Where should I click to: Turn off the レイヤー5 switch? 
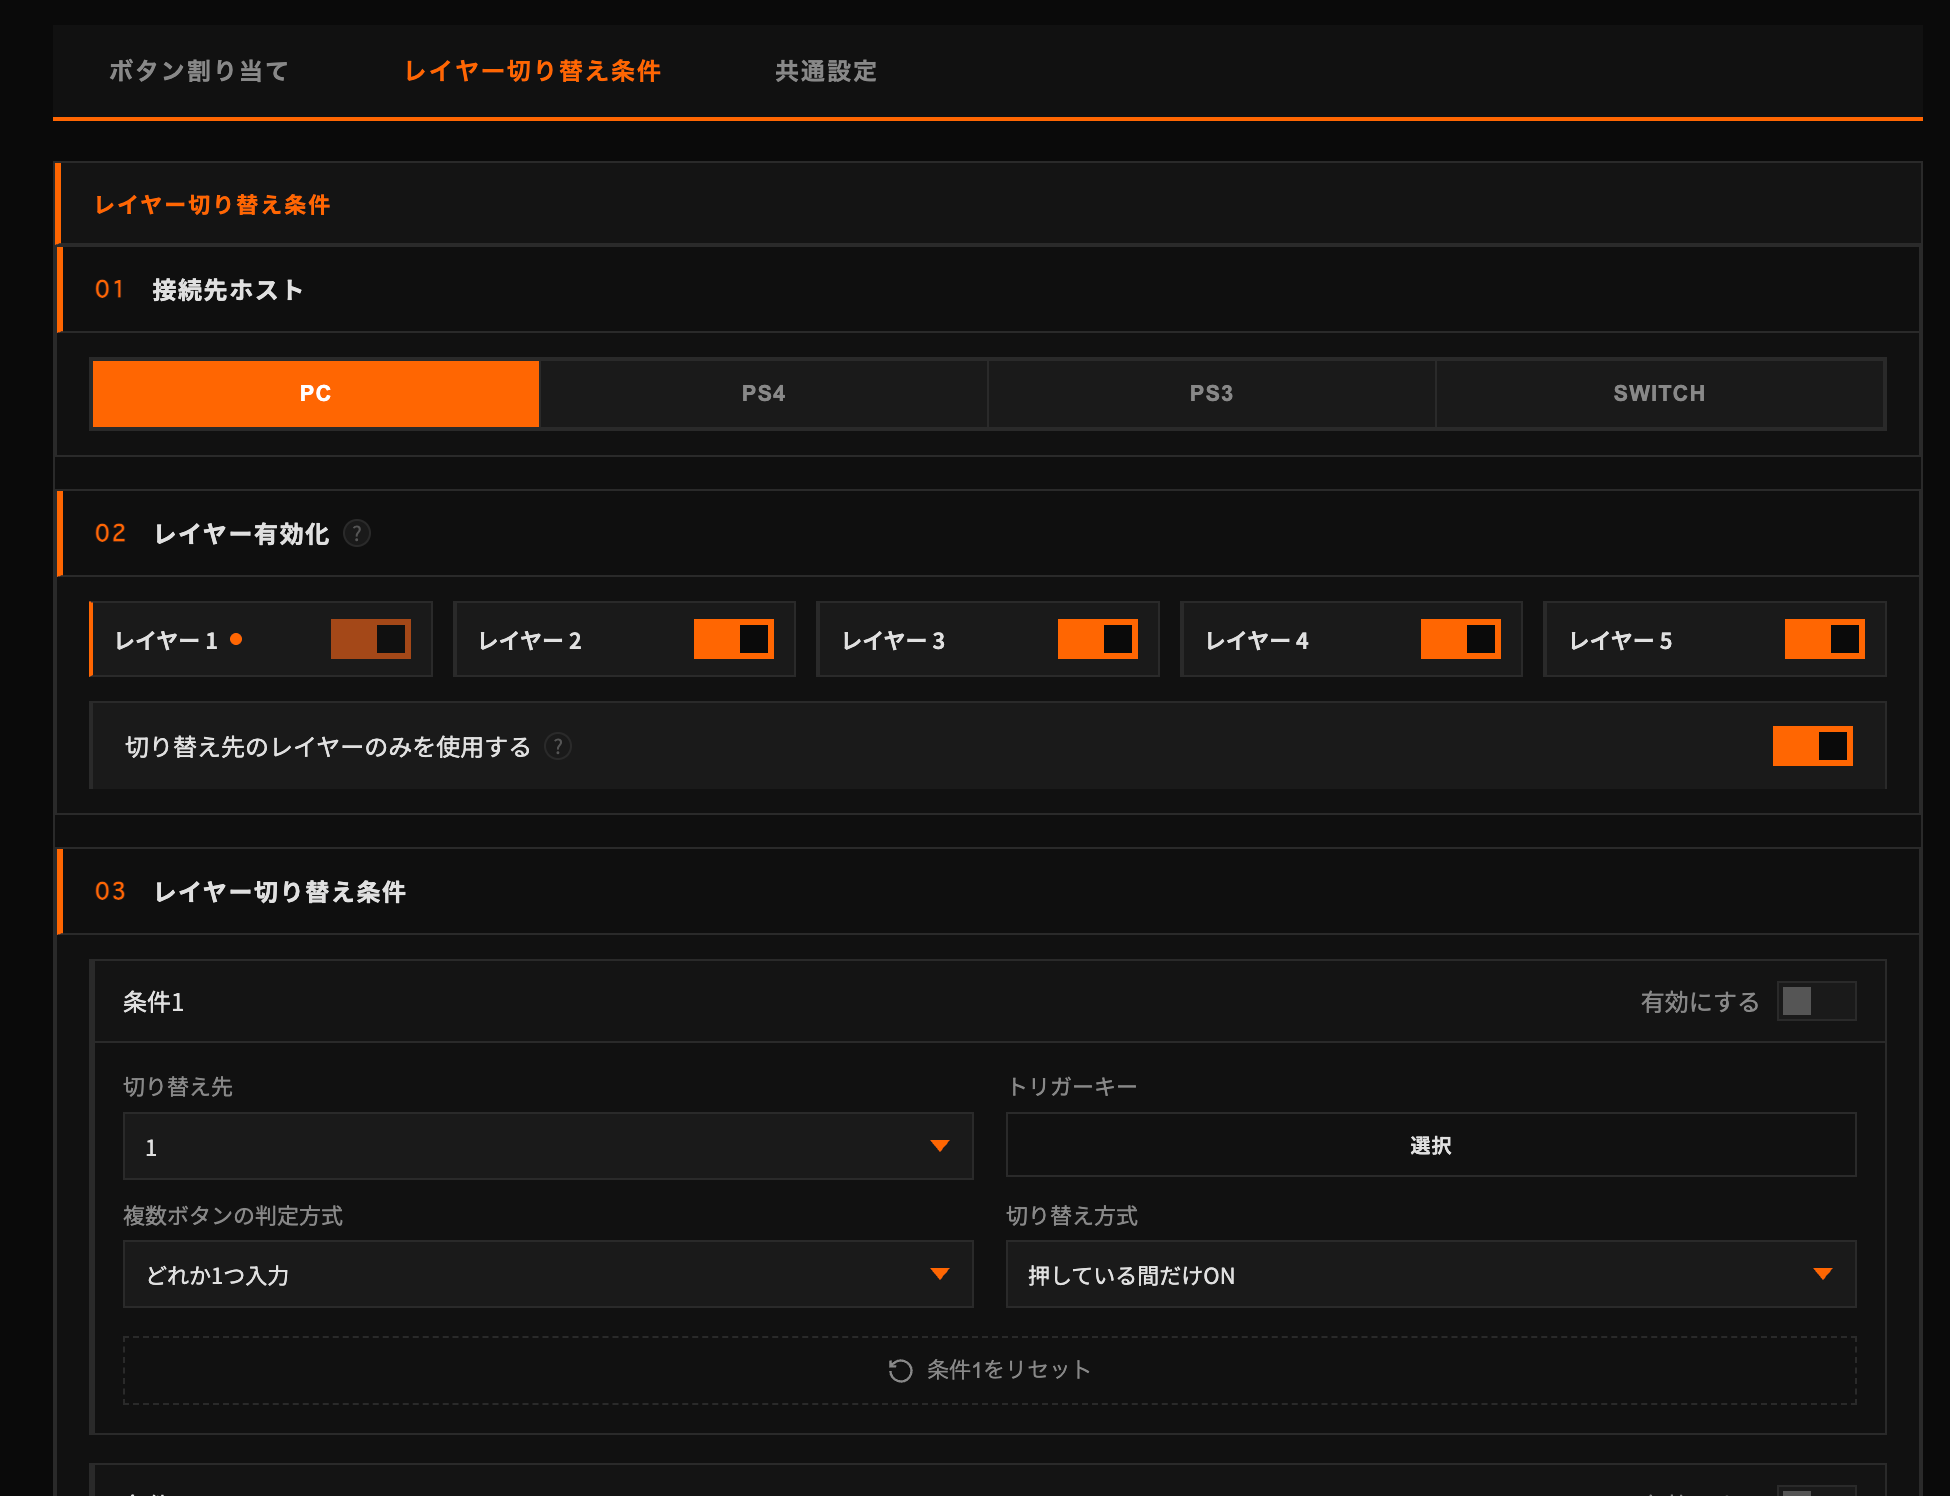[1824, 639]
